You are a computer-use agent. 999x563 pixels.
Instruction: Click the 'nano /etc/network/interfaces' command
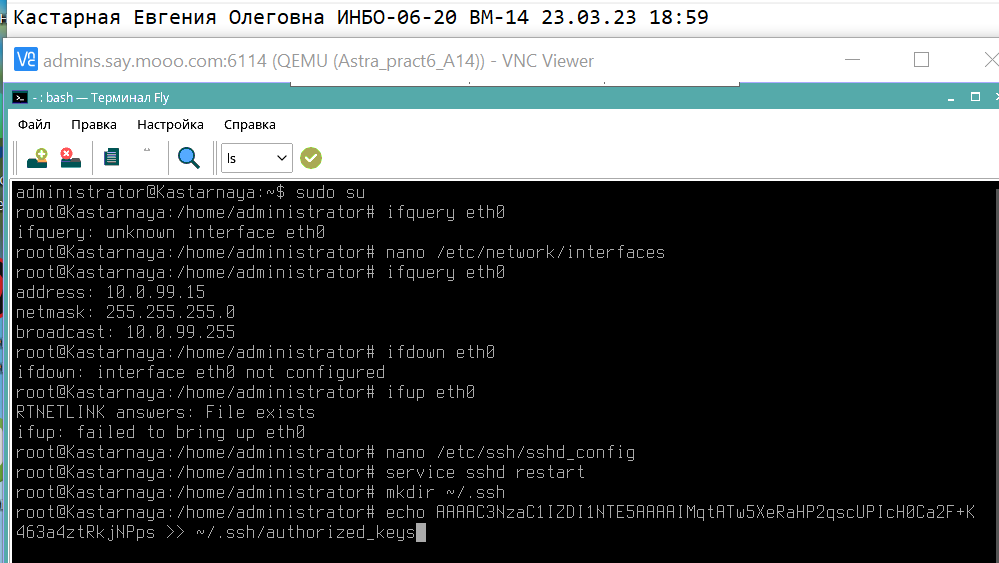tap(525, 252)
